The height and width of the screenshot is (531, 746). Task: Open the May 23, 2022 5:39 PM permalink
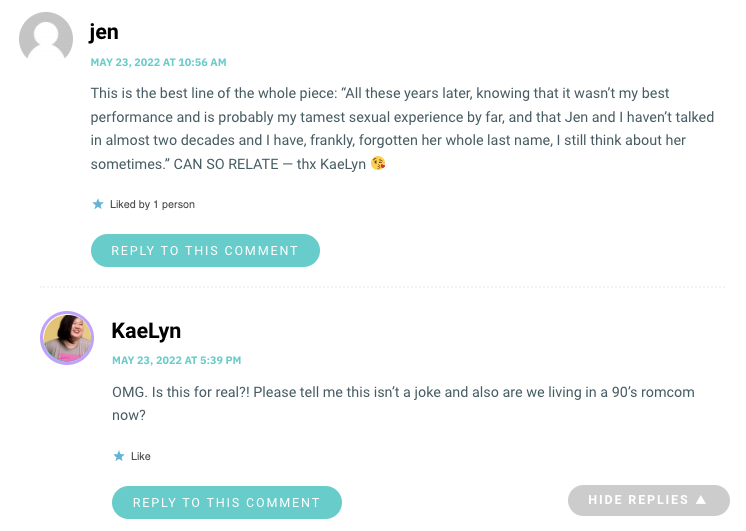[x=176, y=360]
